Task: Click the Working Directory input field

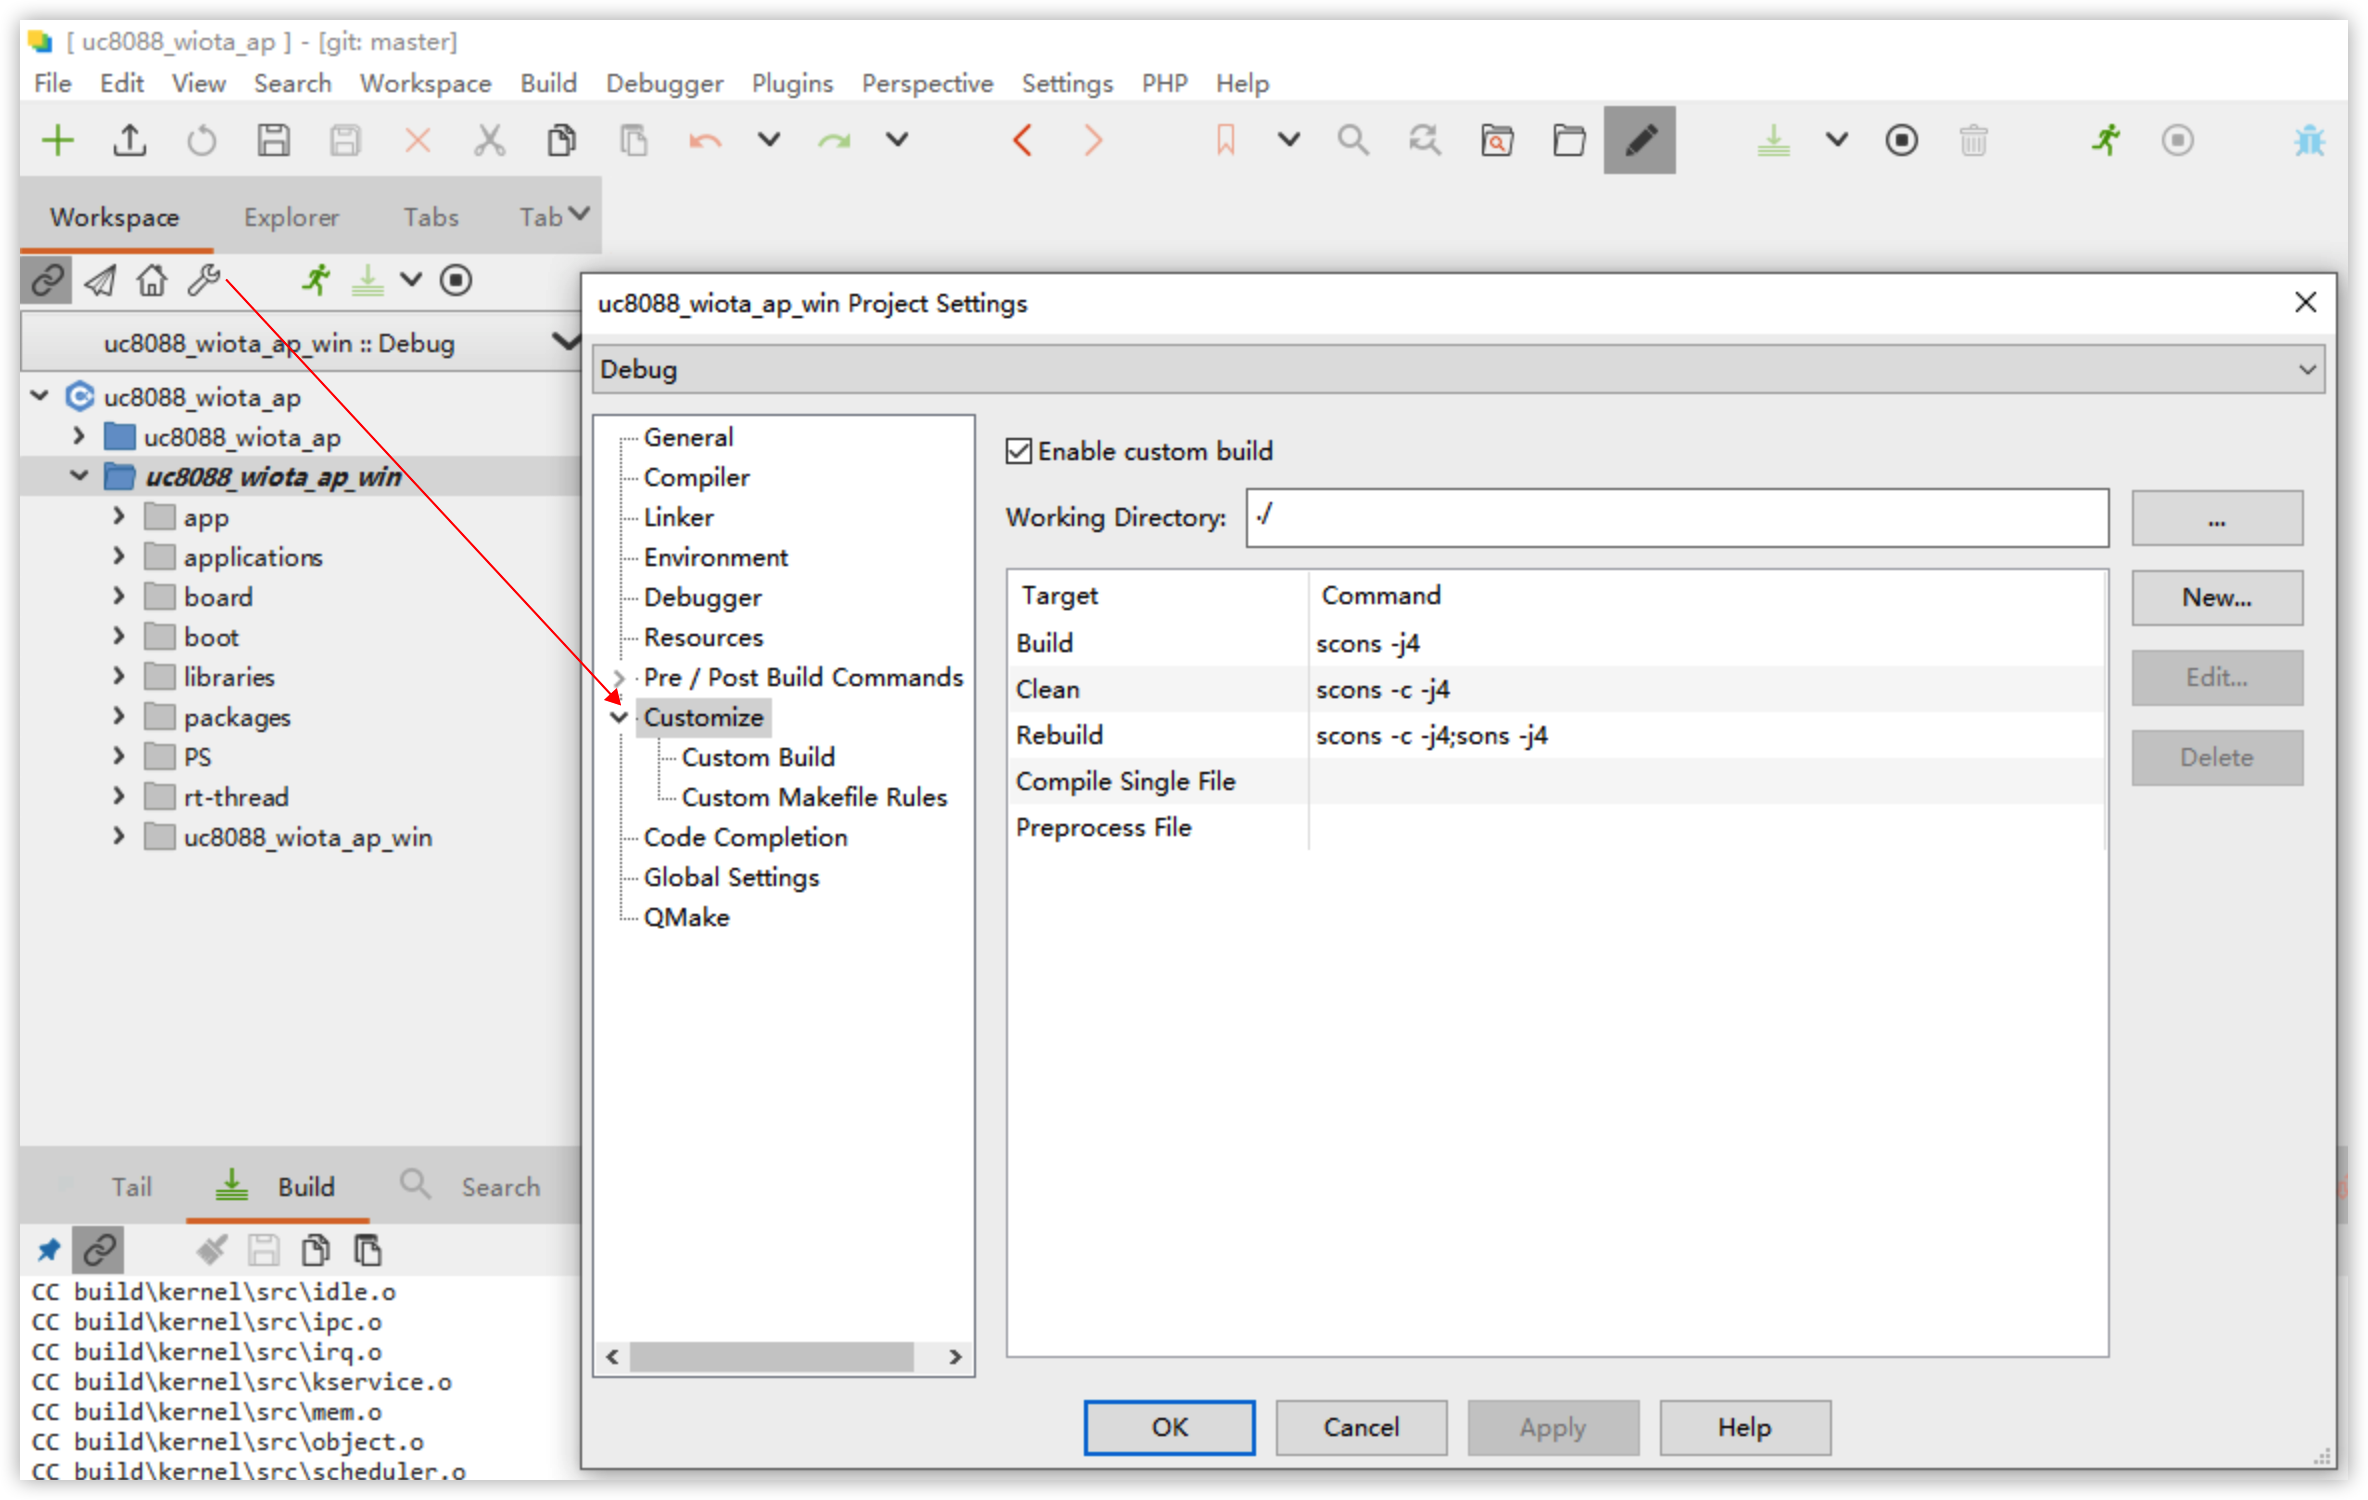Action: coord(1677,518)
